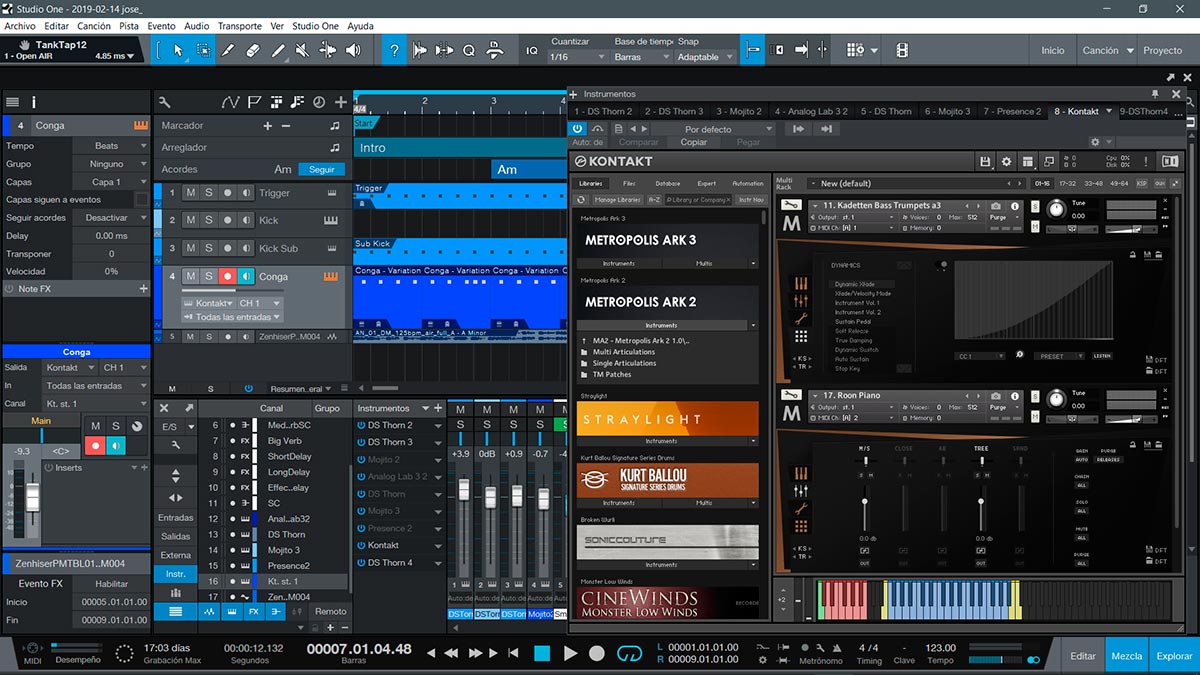The height and width of the screenshot is (675, 1200).
Task: Toggle Kontakt plugin power button
Action: coord(577,129)
